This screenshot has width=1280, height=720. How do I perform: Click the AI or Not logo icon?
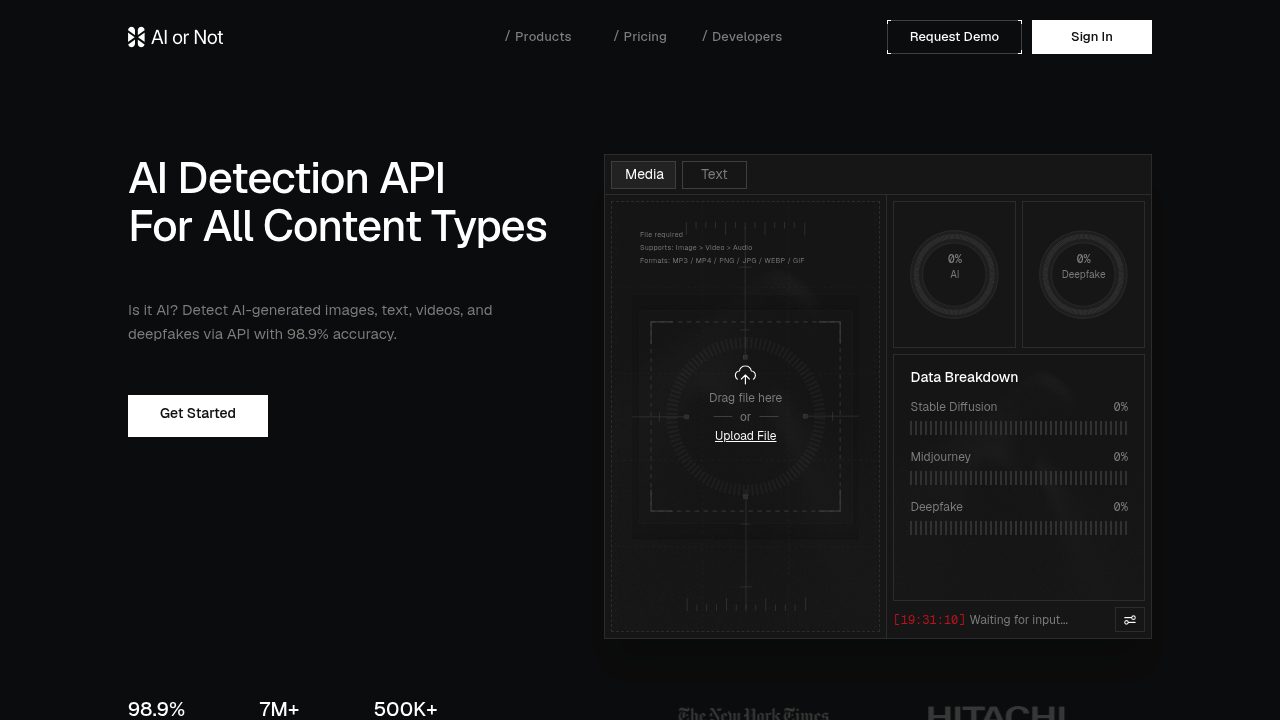coord(137,37)
